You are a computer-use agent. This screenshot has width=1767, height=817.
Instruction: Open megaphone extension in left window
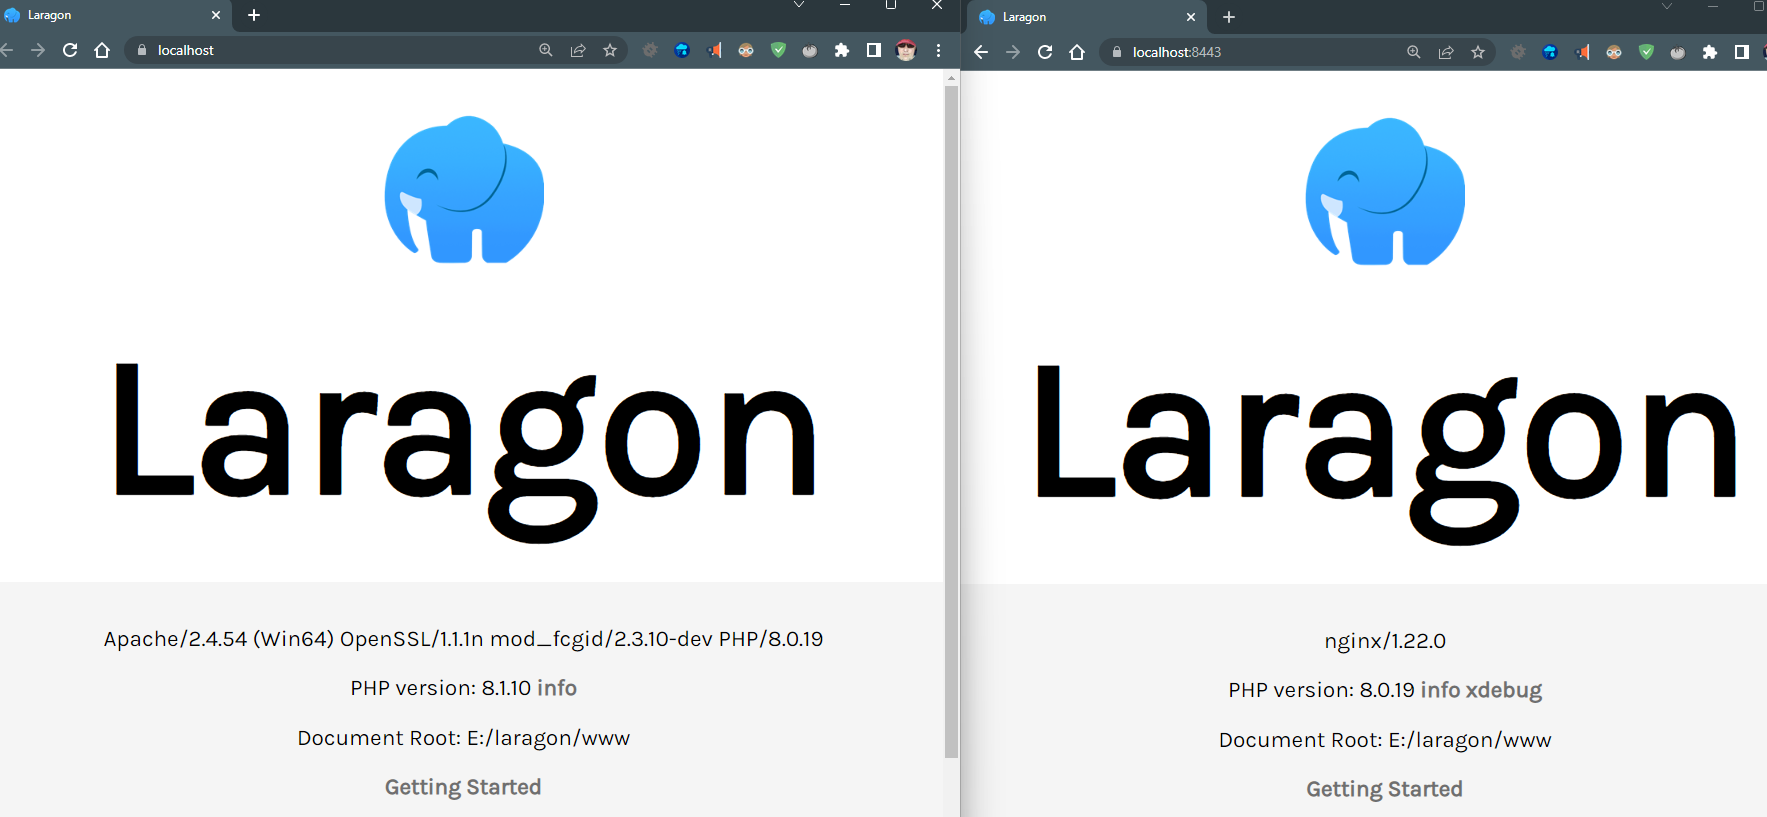[x=714, y=50]
